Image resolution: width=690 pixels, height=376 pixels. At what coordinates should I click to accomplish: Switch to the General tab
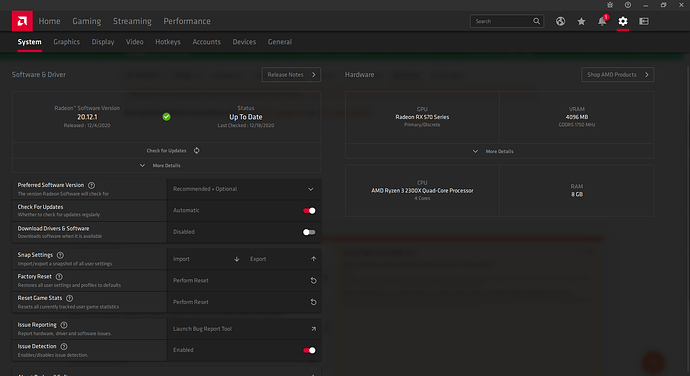[x=280, y=42]
